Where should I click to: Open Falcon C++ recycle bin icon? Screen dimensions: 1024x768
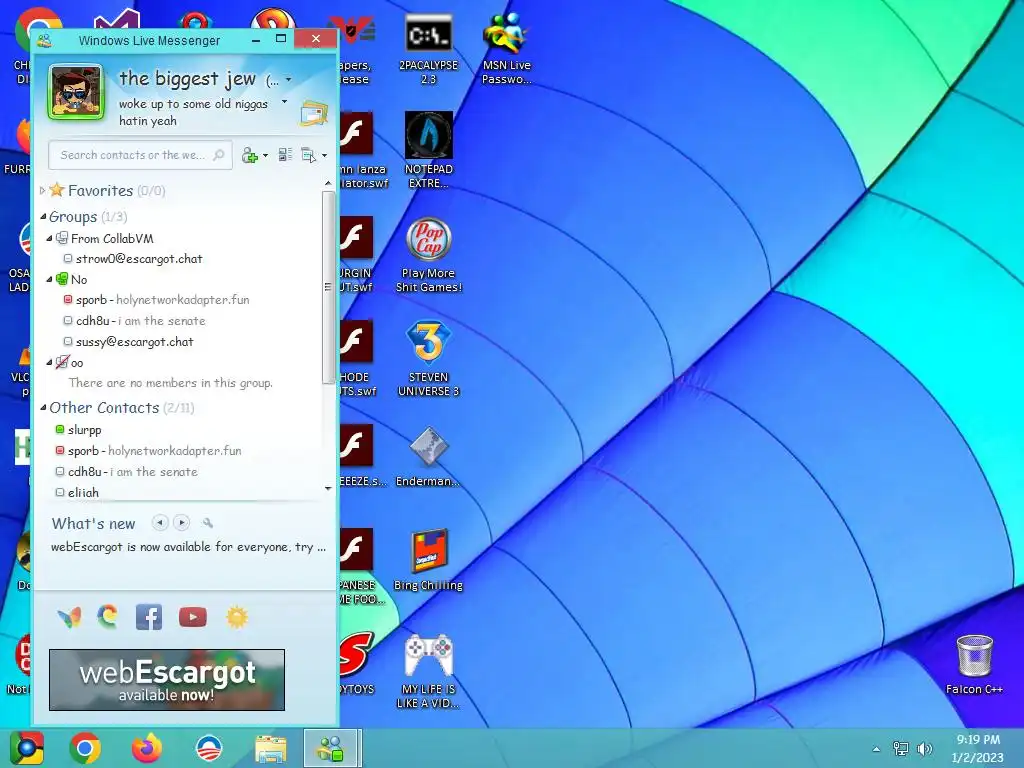pos(974,665)
